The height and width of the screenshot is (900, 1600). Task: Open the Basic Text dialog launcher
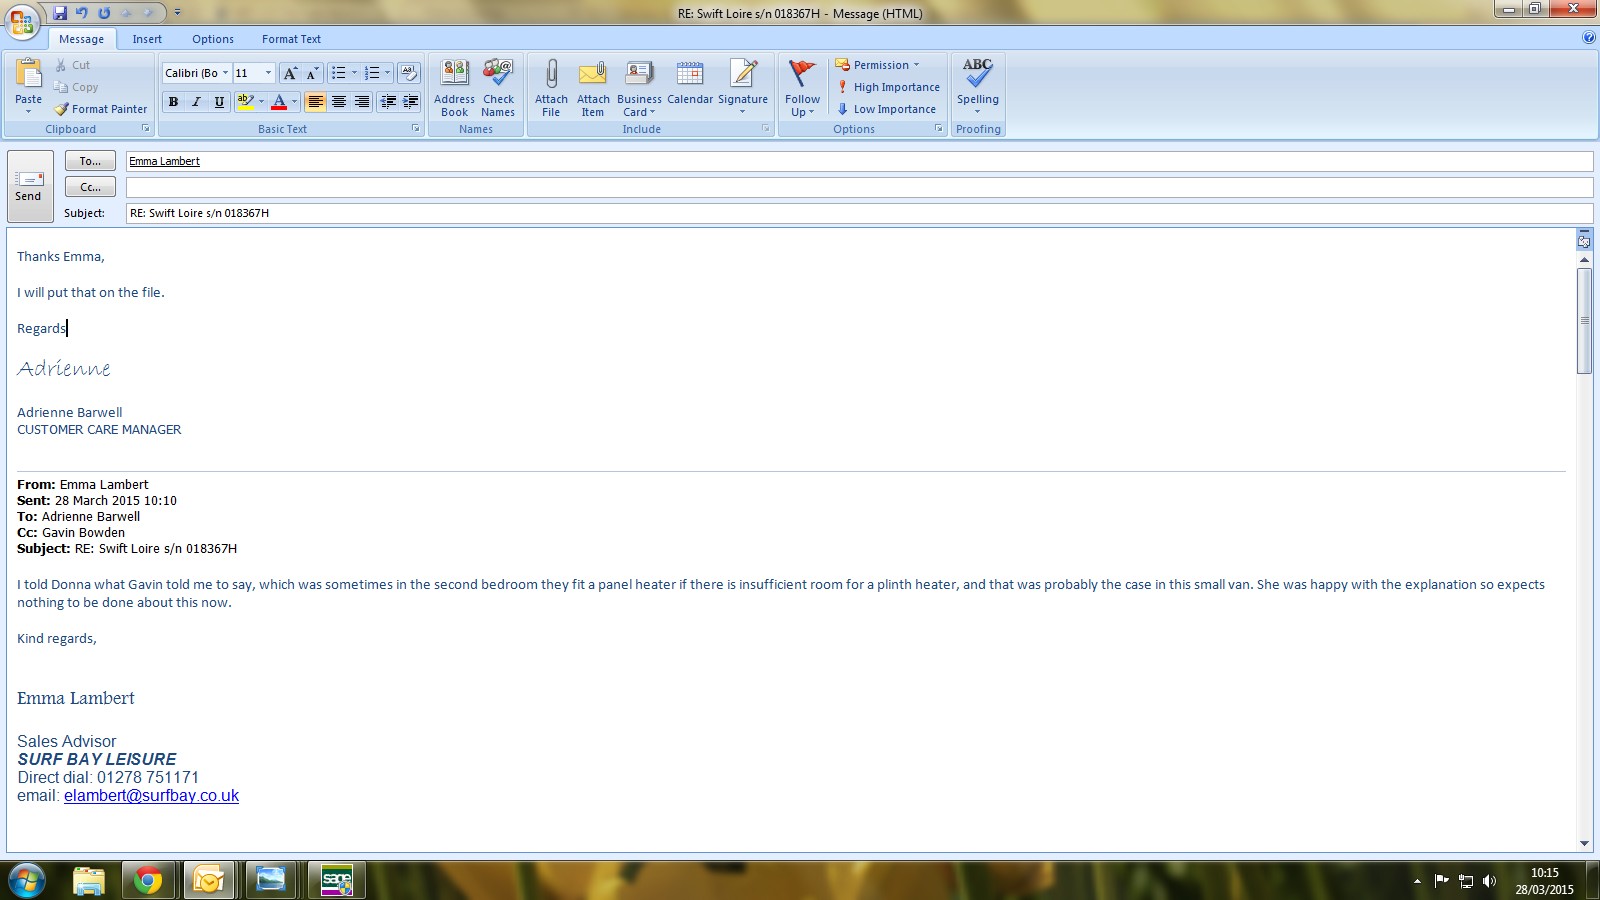(x=416, y=129)
